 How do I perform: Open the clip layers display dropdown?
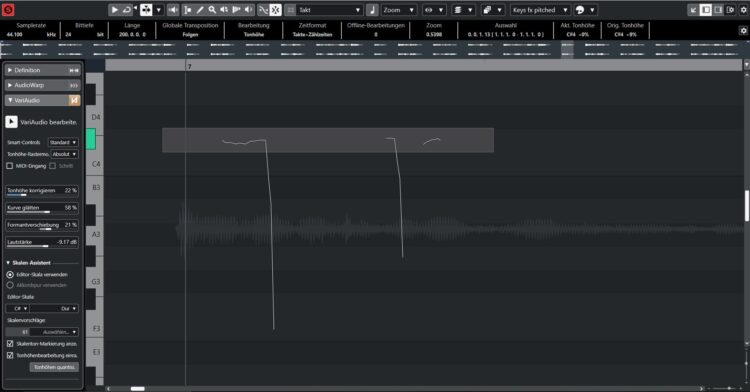click(x=463, y=10)
